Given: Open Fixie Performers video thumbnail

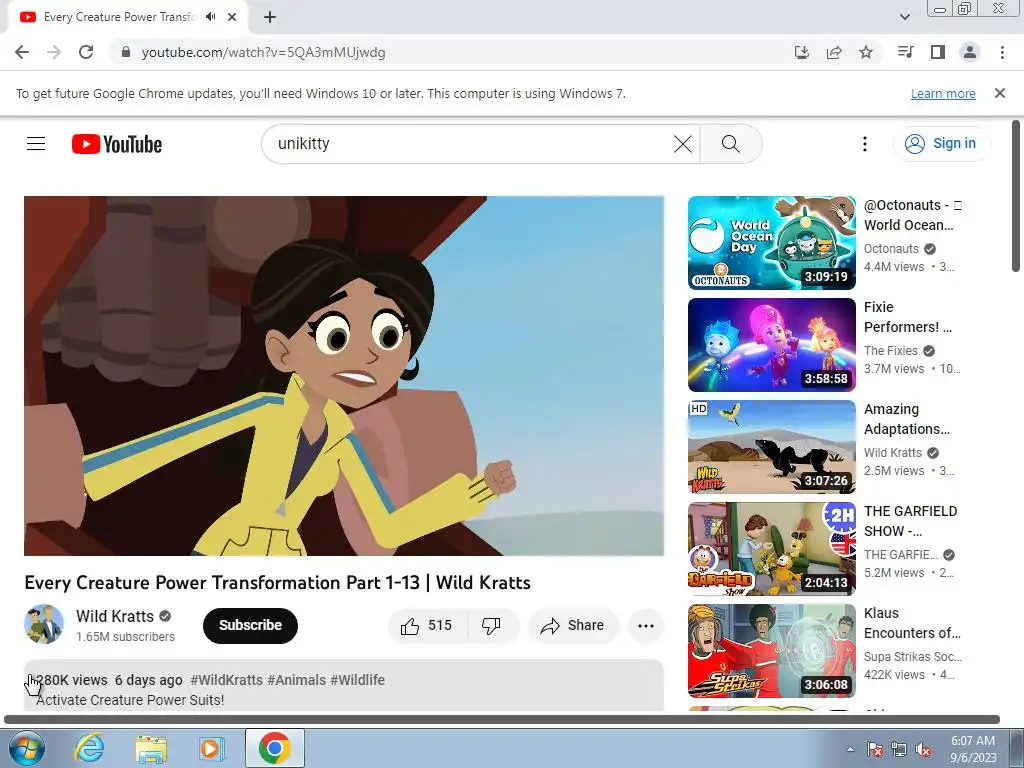Looking at the screenshot, I should (x=771, y=345).
